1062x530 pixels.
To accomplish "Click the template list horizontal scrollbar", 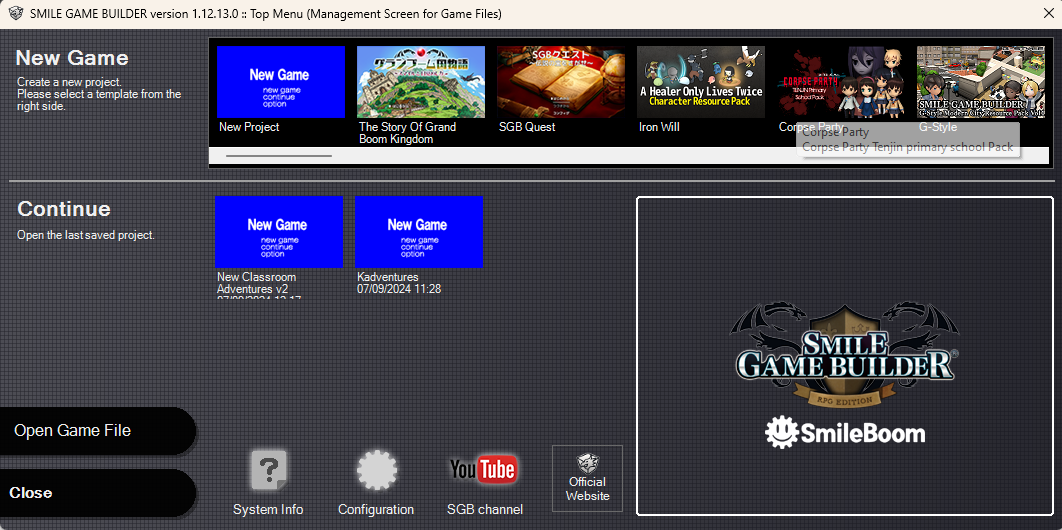I will pos(279,156).
